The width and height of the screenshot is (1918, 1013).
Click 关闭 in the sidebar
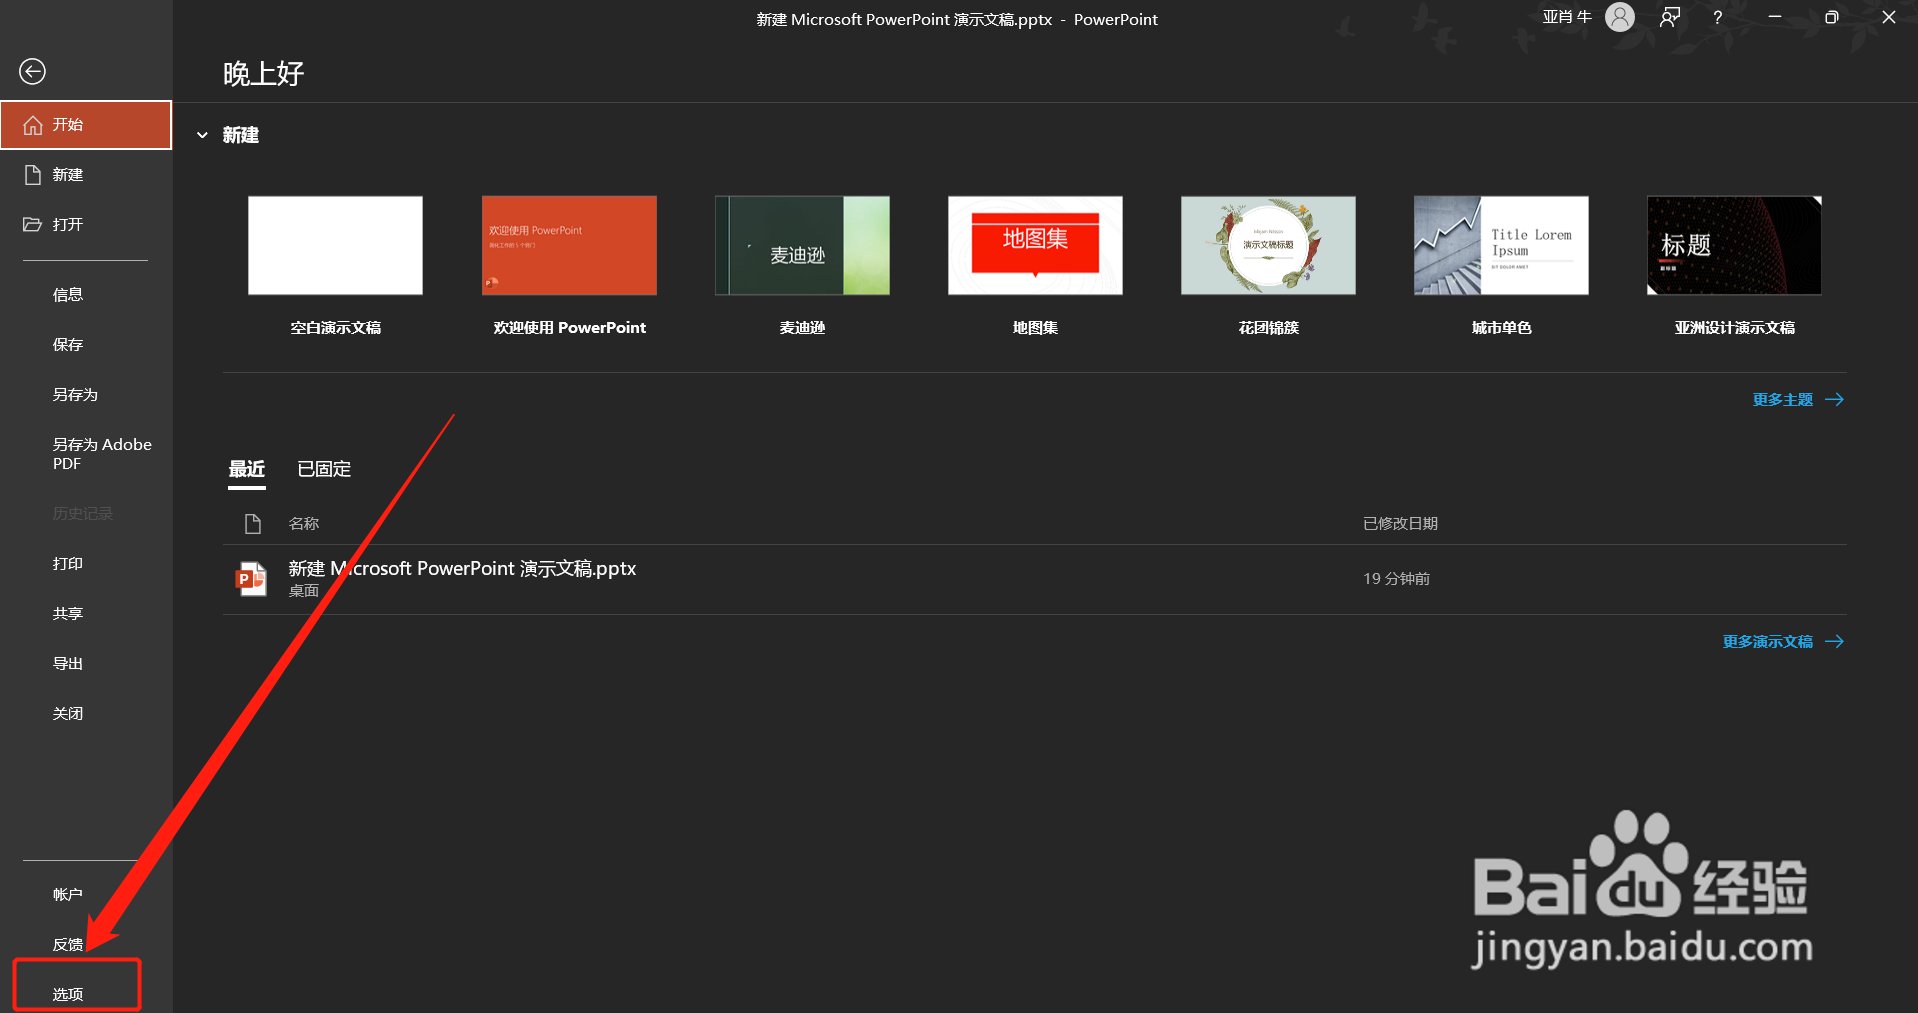[x=86, y=713]
